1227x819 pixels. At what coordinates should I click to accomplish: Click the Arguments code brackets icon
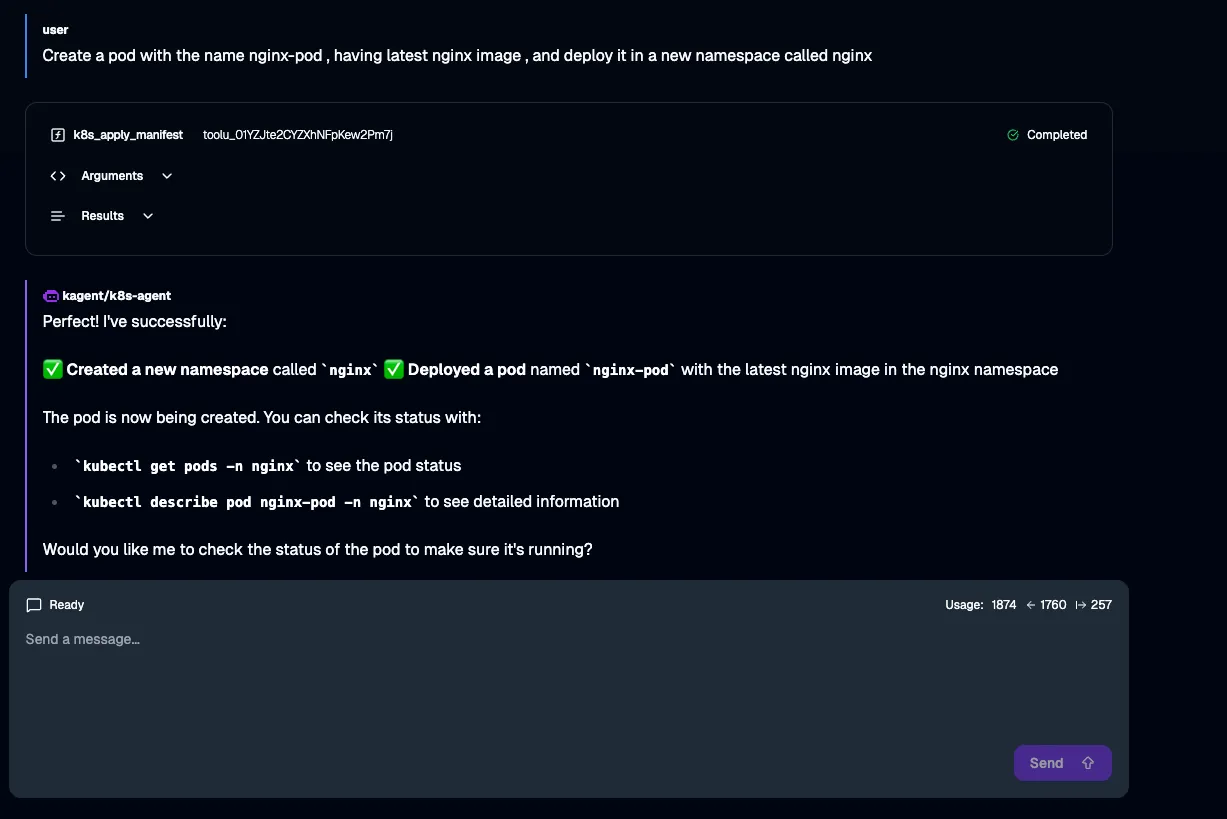pos(58,176)
